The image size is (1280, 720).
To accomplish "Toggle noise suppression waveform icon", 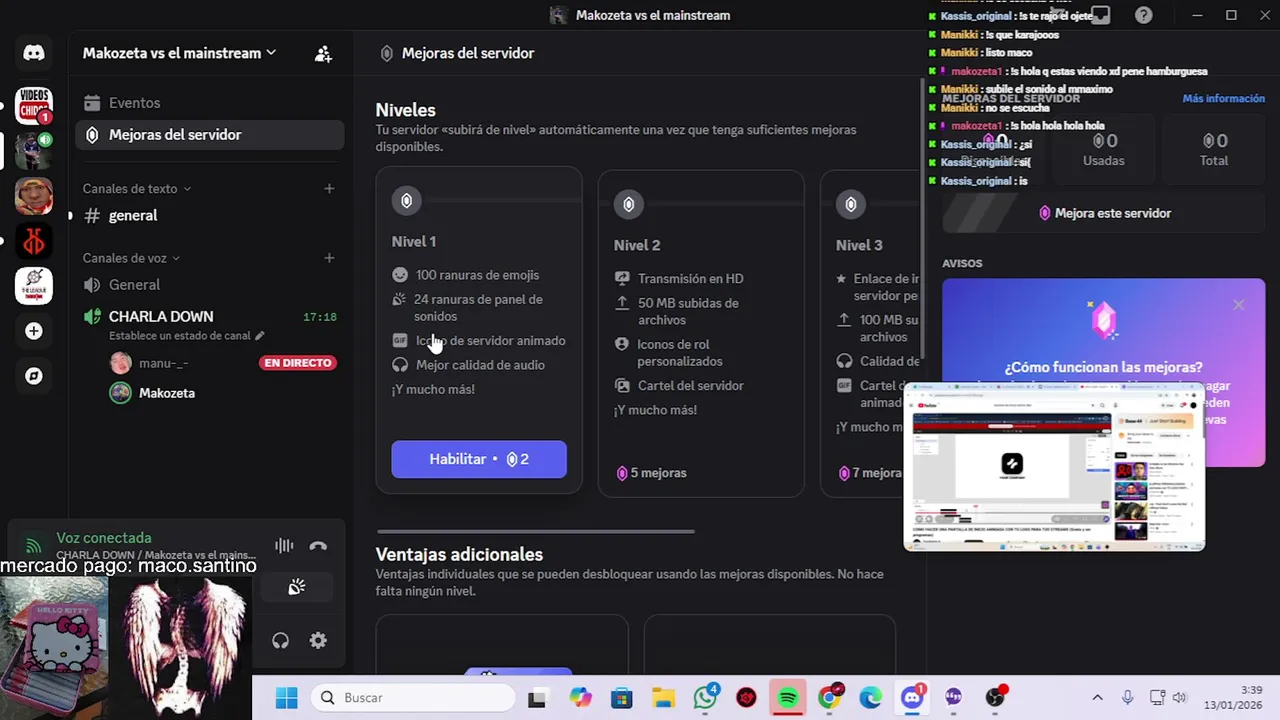I will [284, 546].
